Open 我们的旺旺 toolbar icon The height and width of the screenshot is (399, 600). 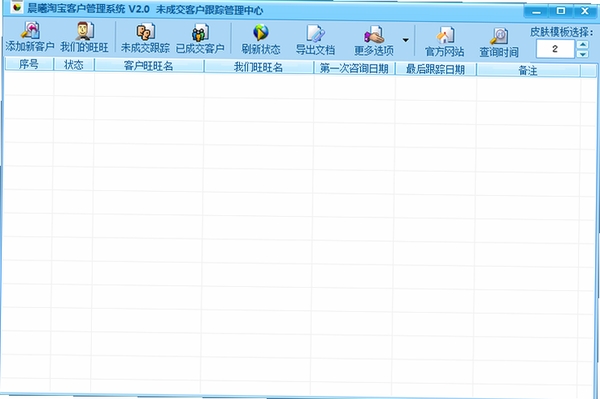[84, 31]
